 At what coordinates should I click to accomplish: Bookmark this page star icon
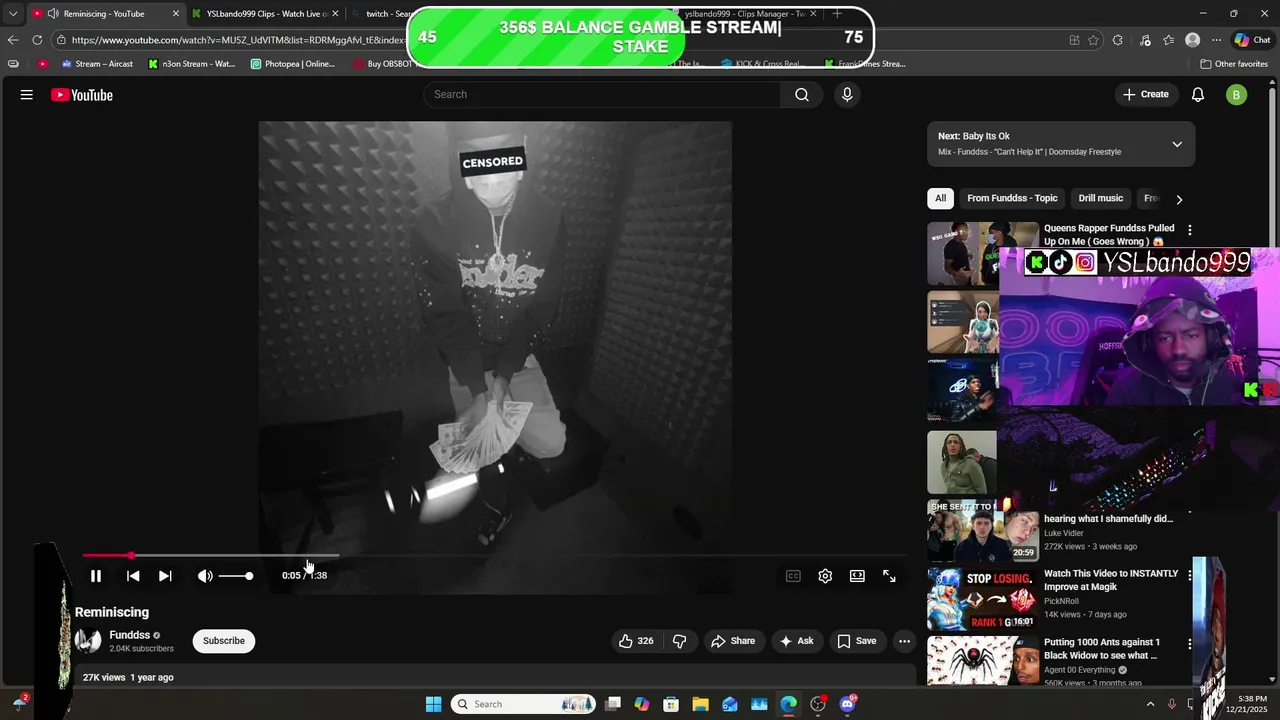pos(1093,40)
